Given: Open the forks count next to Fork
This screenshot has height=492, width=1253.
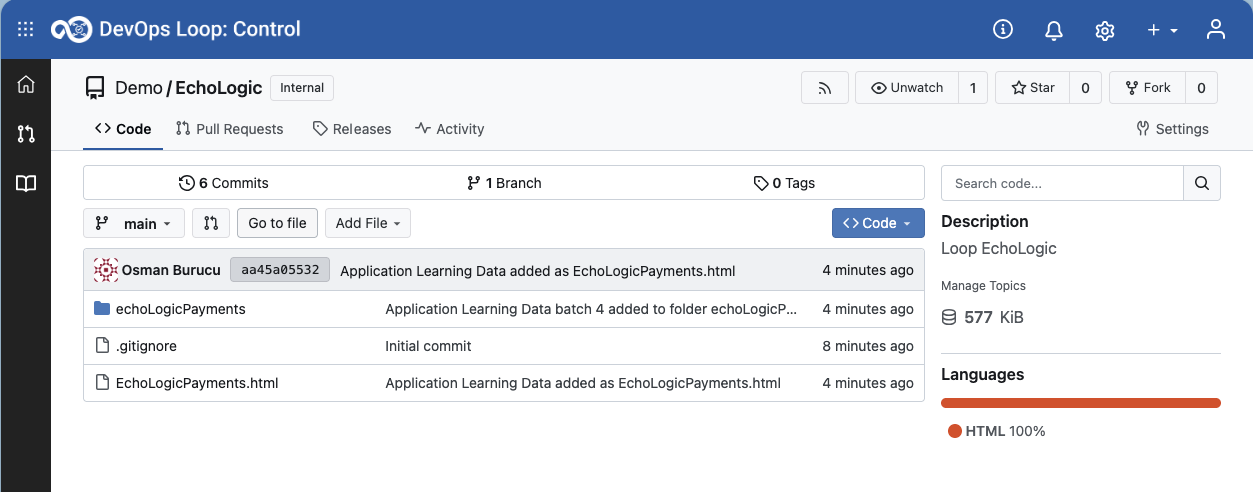Looking at the screenshot, I should [x=1201, y=87].
